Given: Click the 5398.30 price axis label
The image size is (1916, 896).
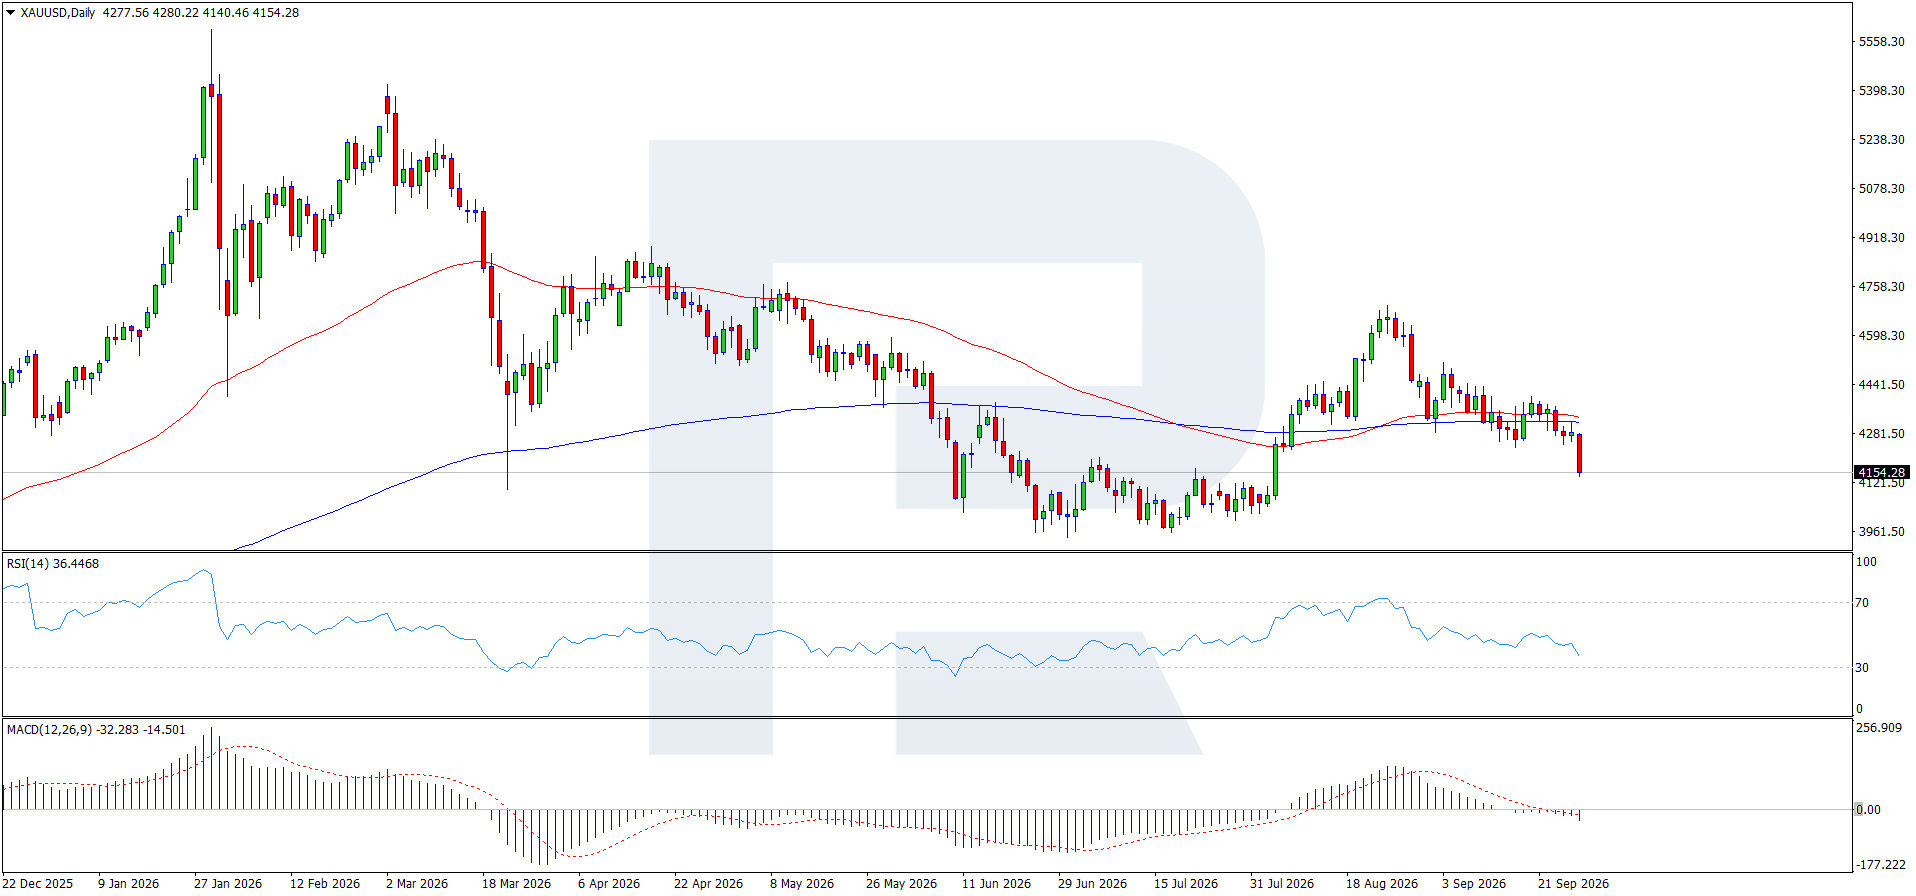Looking at the screenshot, I should coord(1881,91).
